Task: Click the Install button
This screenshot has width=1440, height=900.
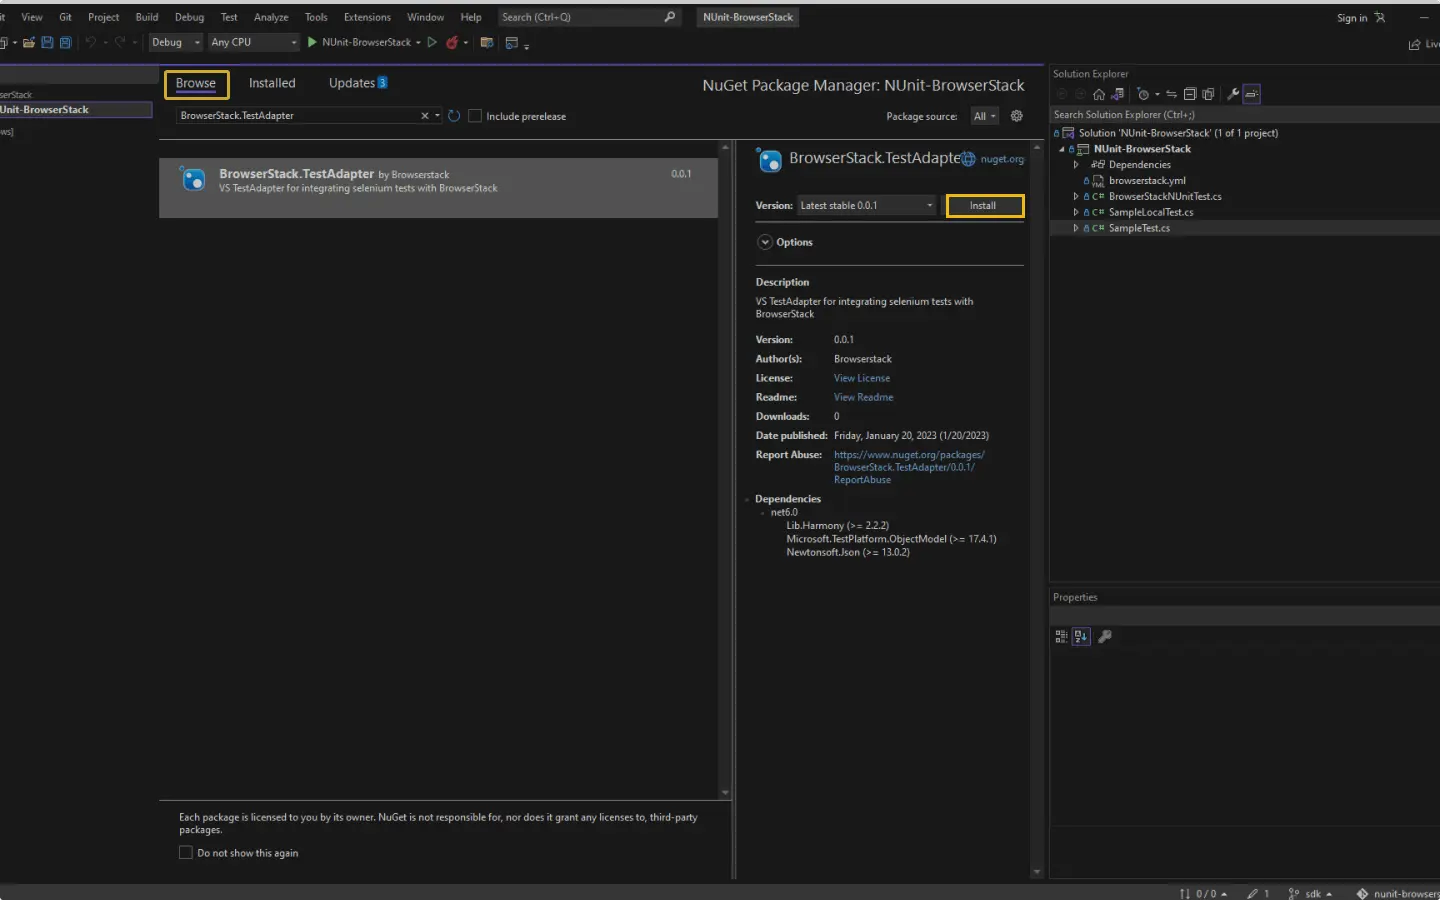Action: [984, 206]
